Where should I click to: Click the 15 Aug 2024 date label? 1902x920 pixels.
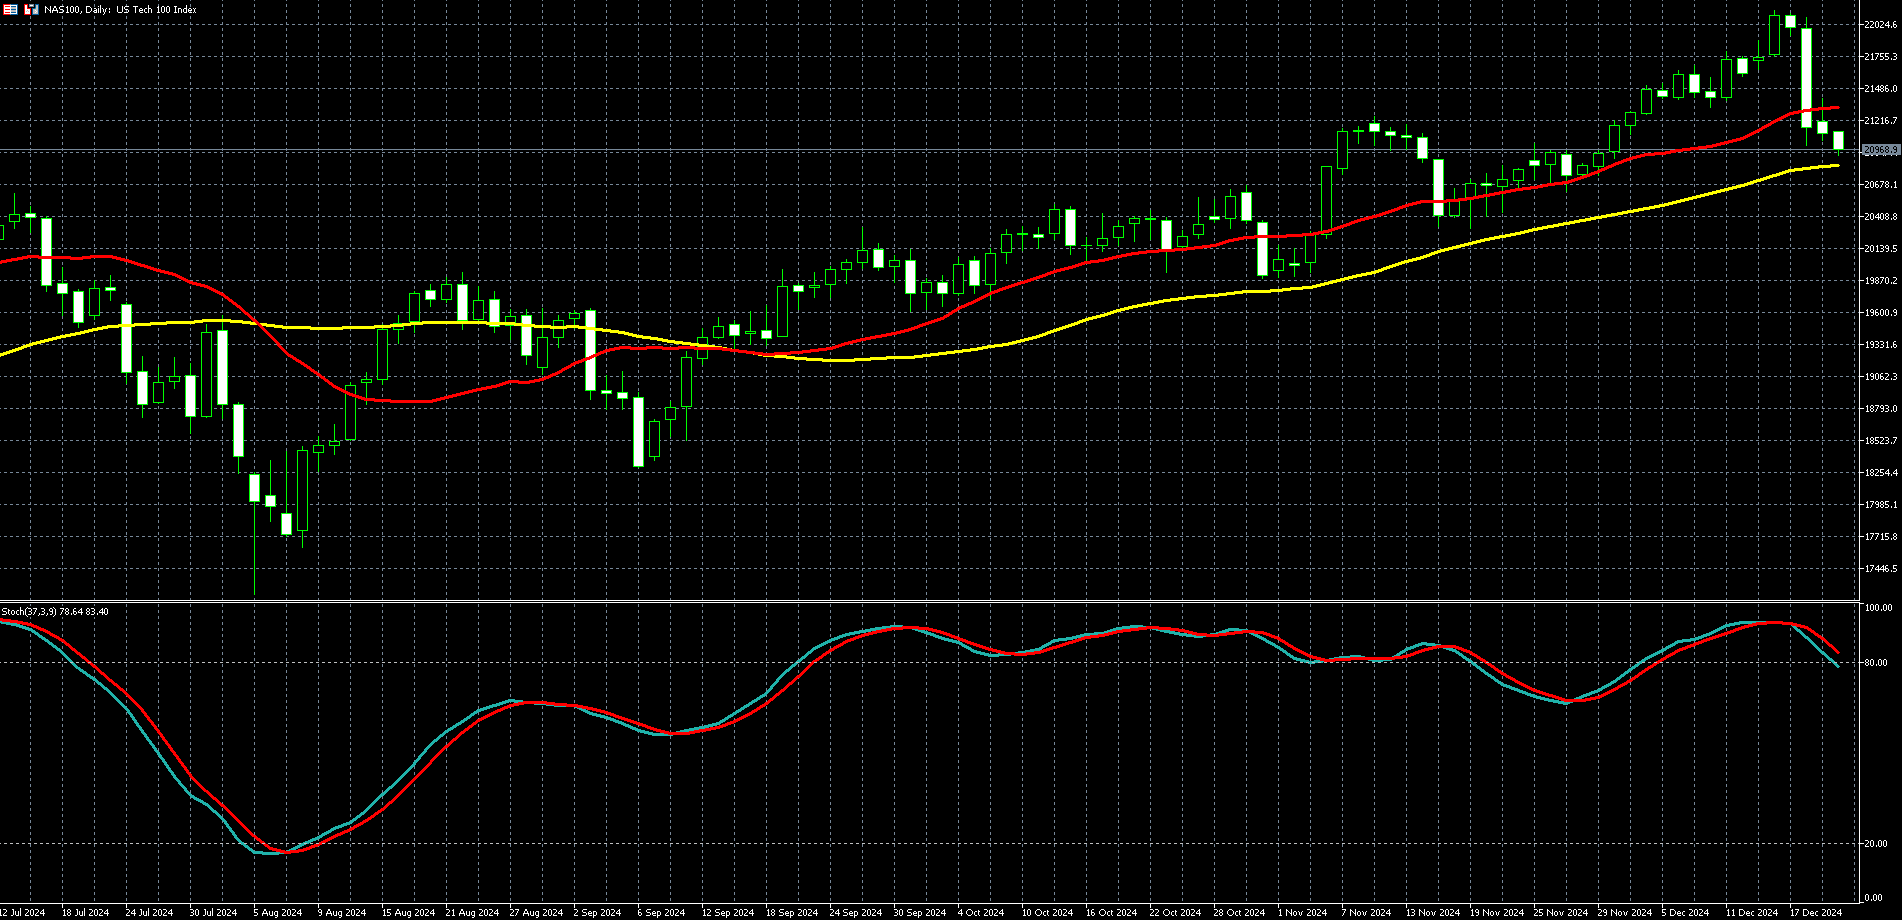pyautogui.click(x=408, y=913)
